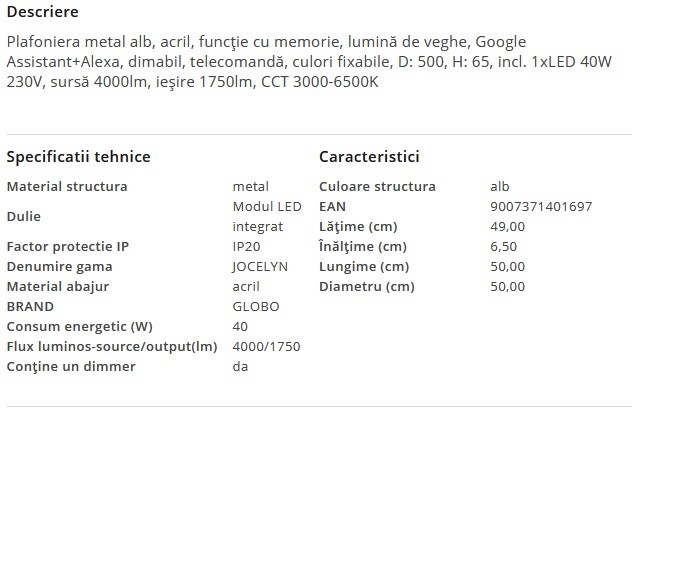Click the Specificatii tehnice heading
This screenshot has height=573, width=697.
coord(79,156)
